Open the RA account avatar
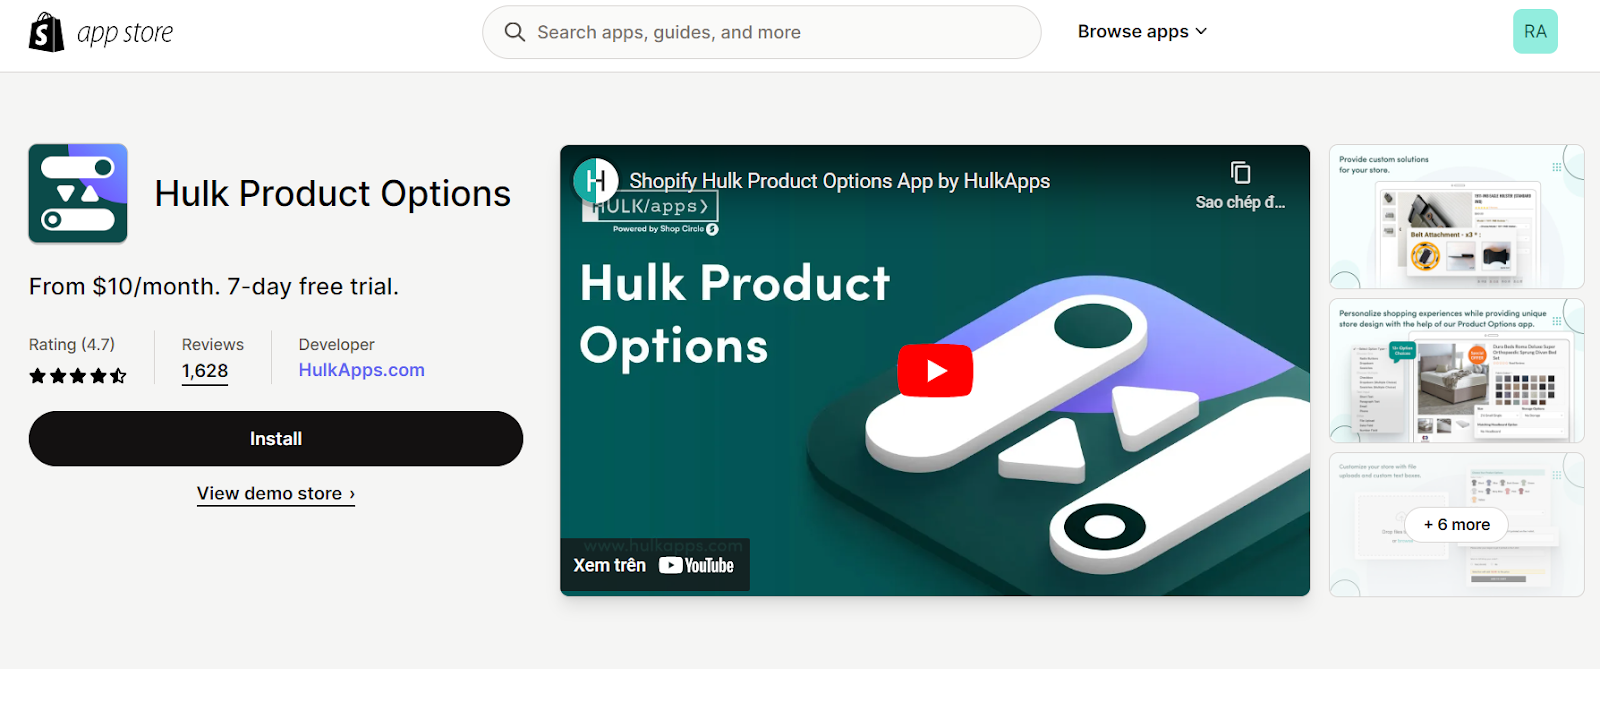The height and width of the screenshot is (728, 1600). click(x=1535, y=32)
